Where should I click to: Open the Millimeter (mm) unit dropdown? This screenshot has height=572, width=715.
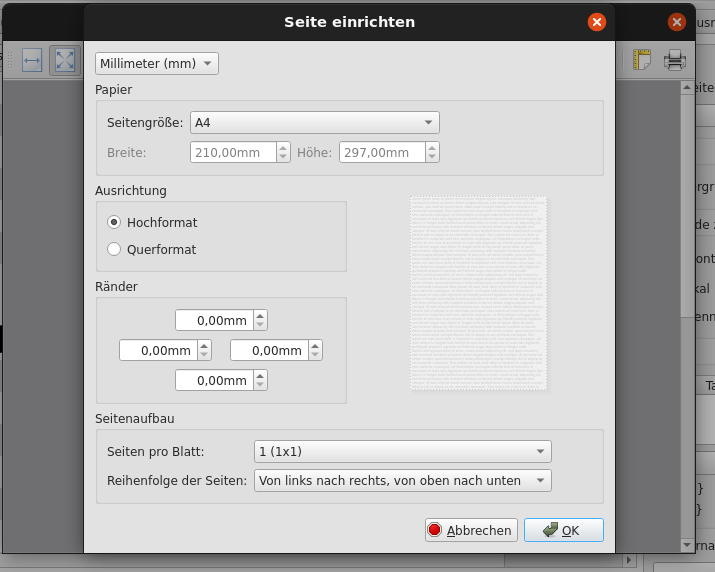(157, 63)
